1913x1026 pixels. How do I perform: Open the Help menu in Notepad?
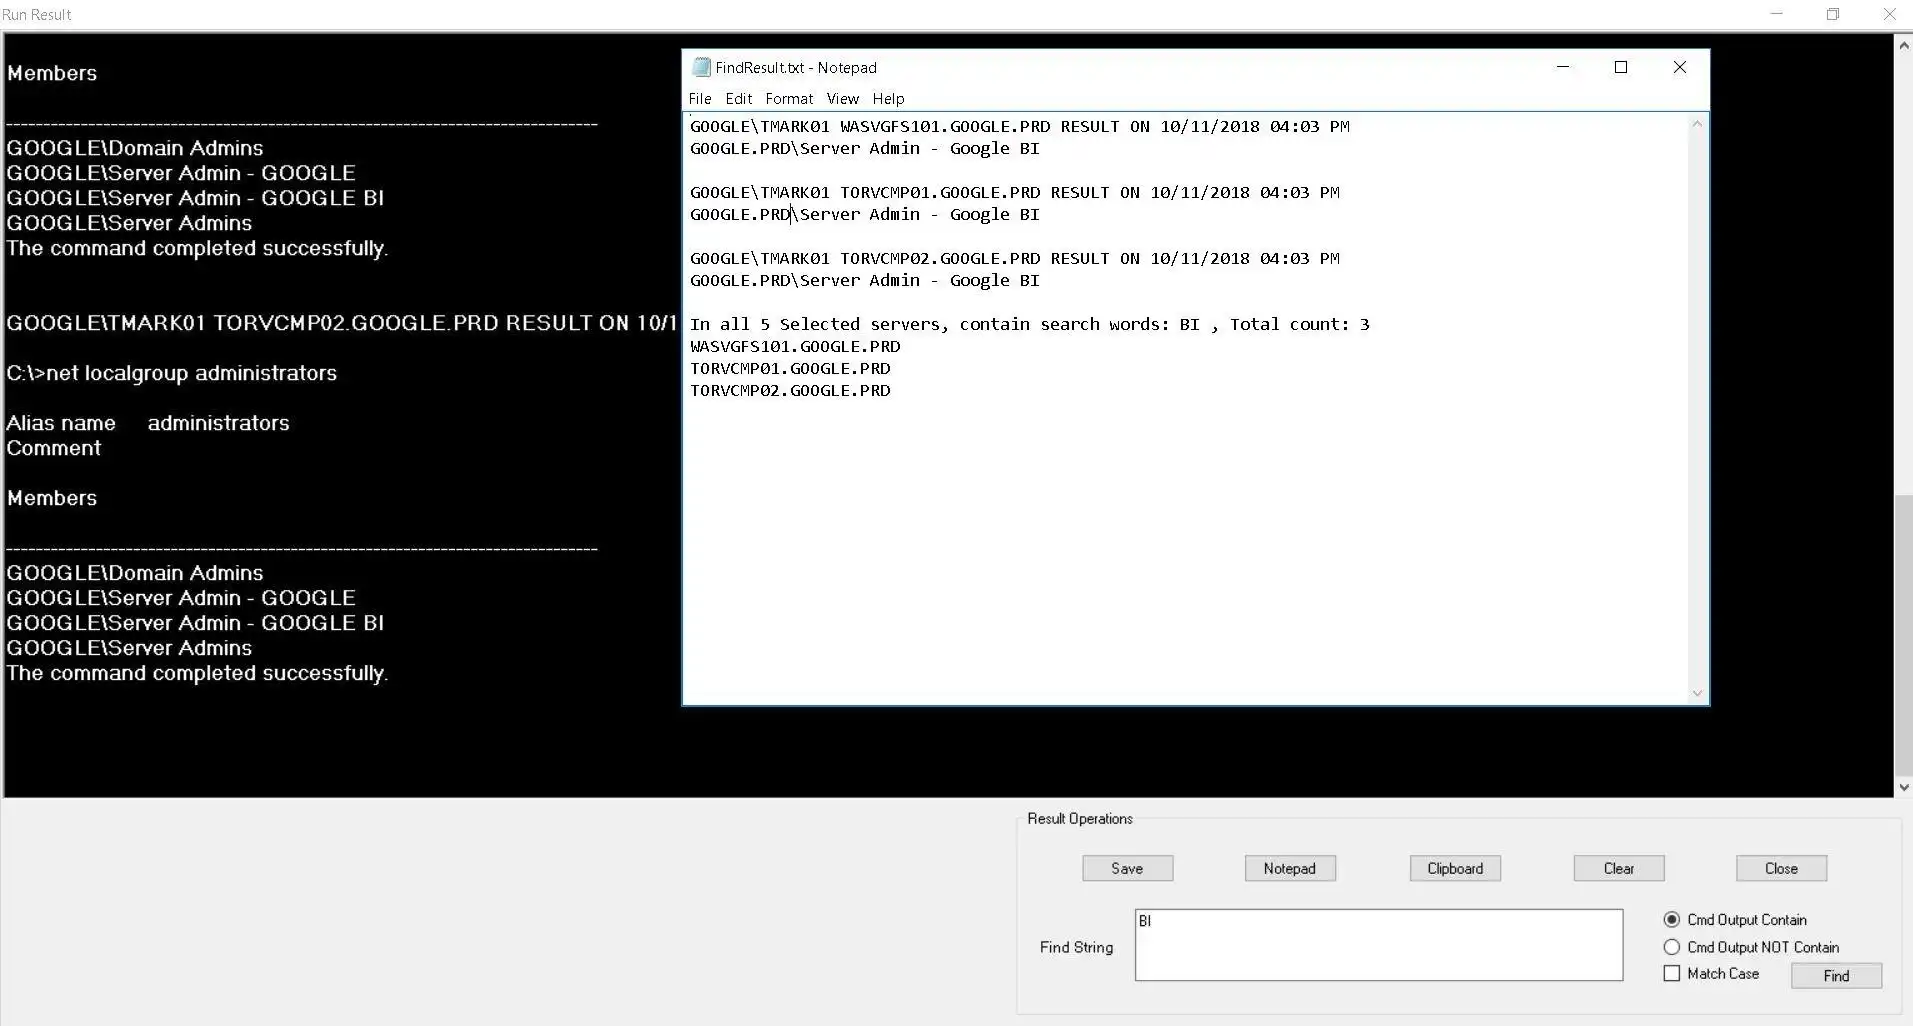tap(888, 98)
